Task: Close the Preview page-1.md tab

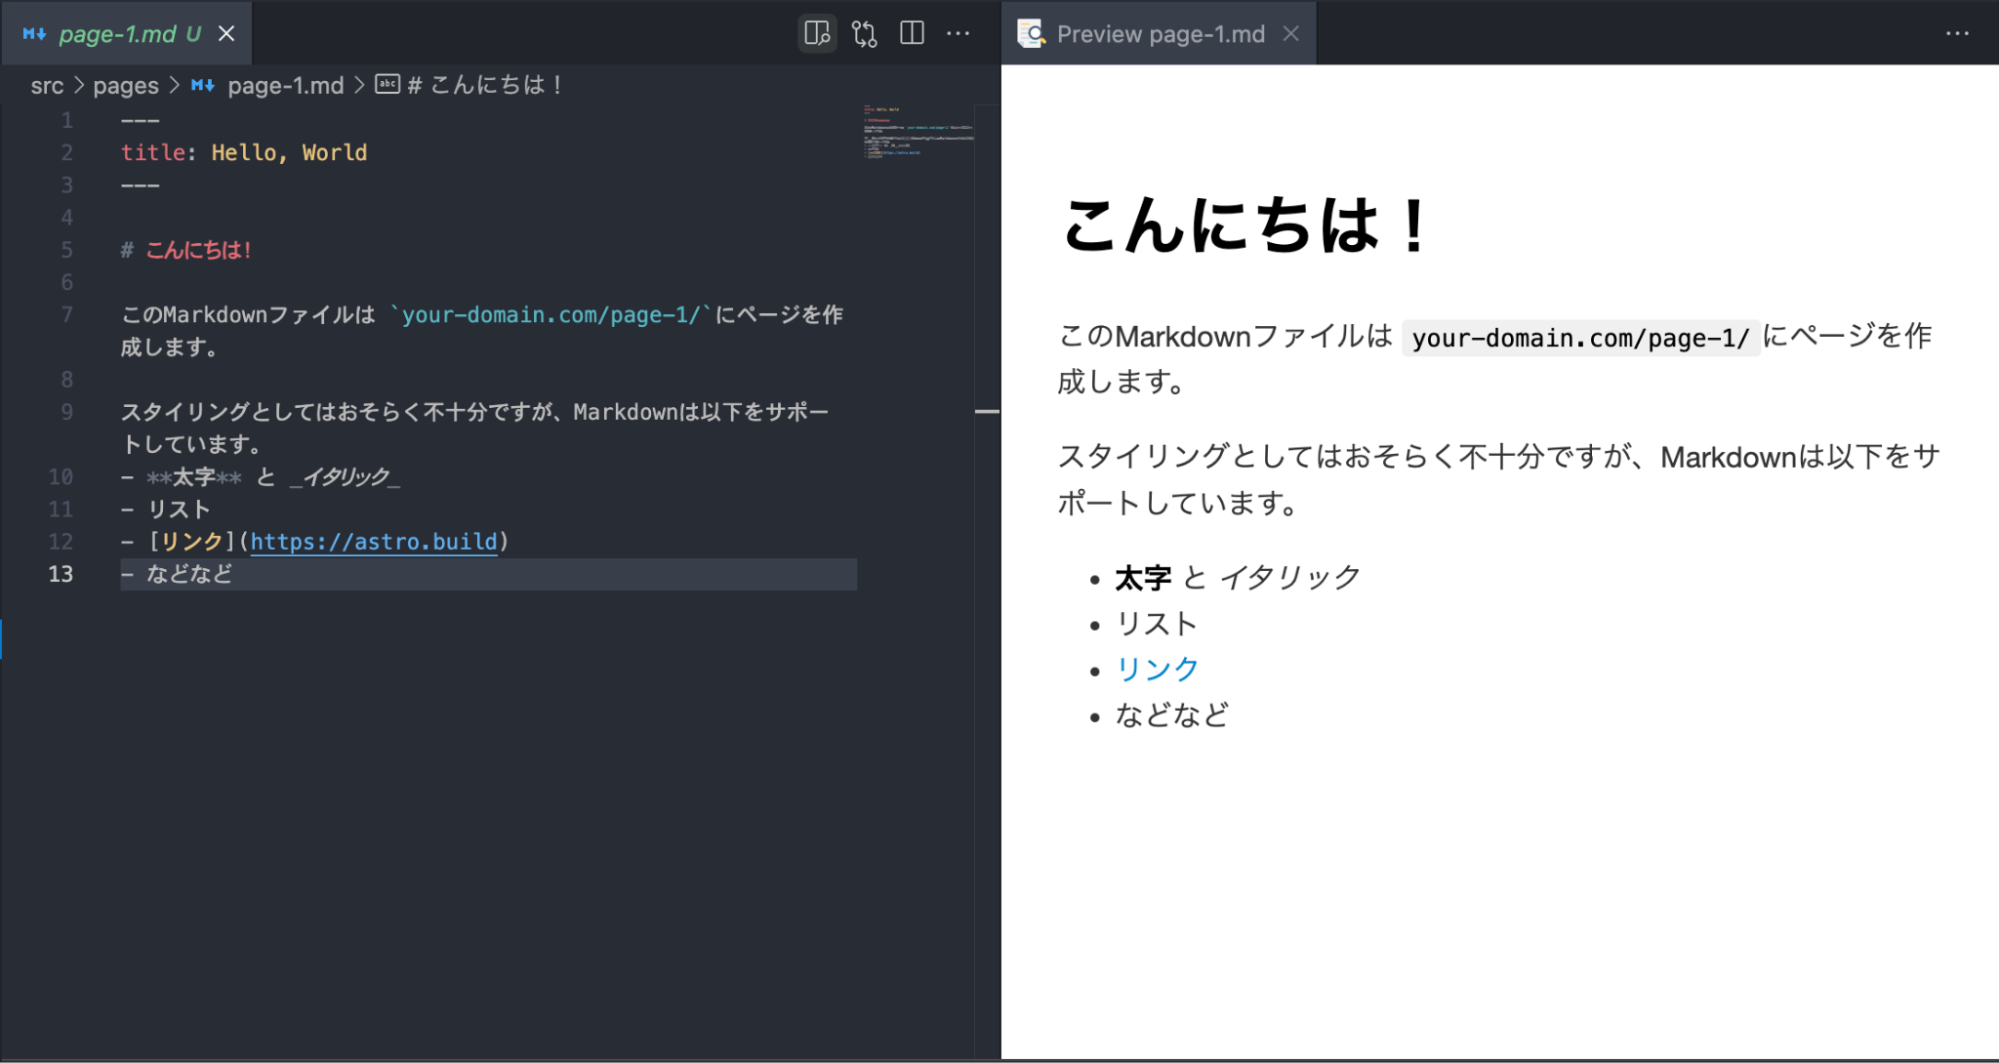Action: [1291, 33]
